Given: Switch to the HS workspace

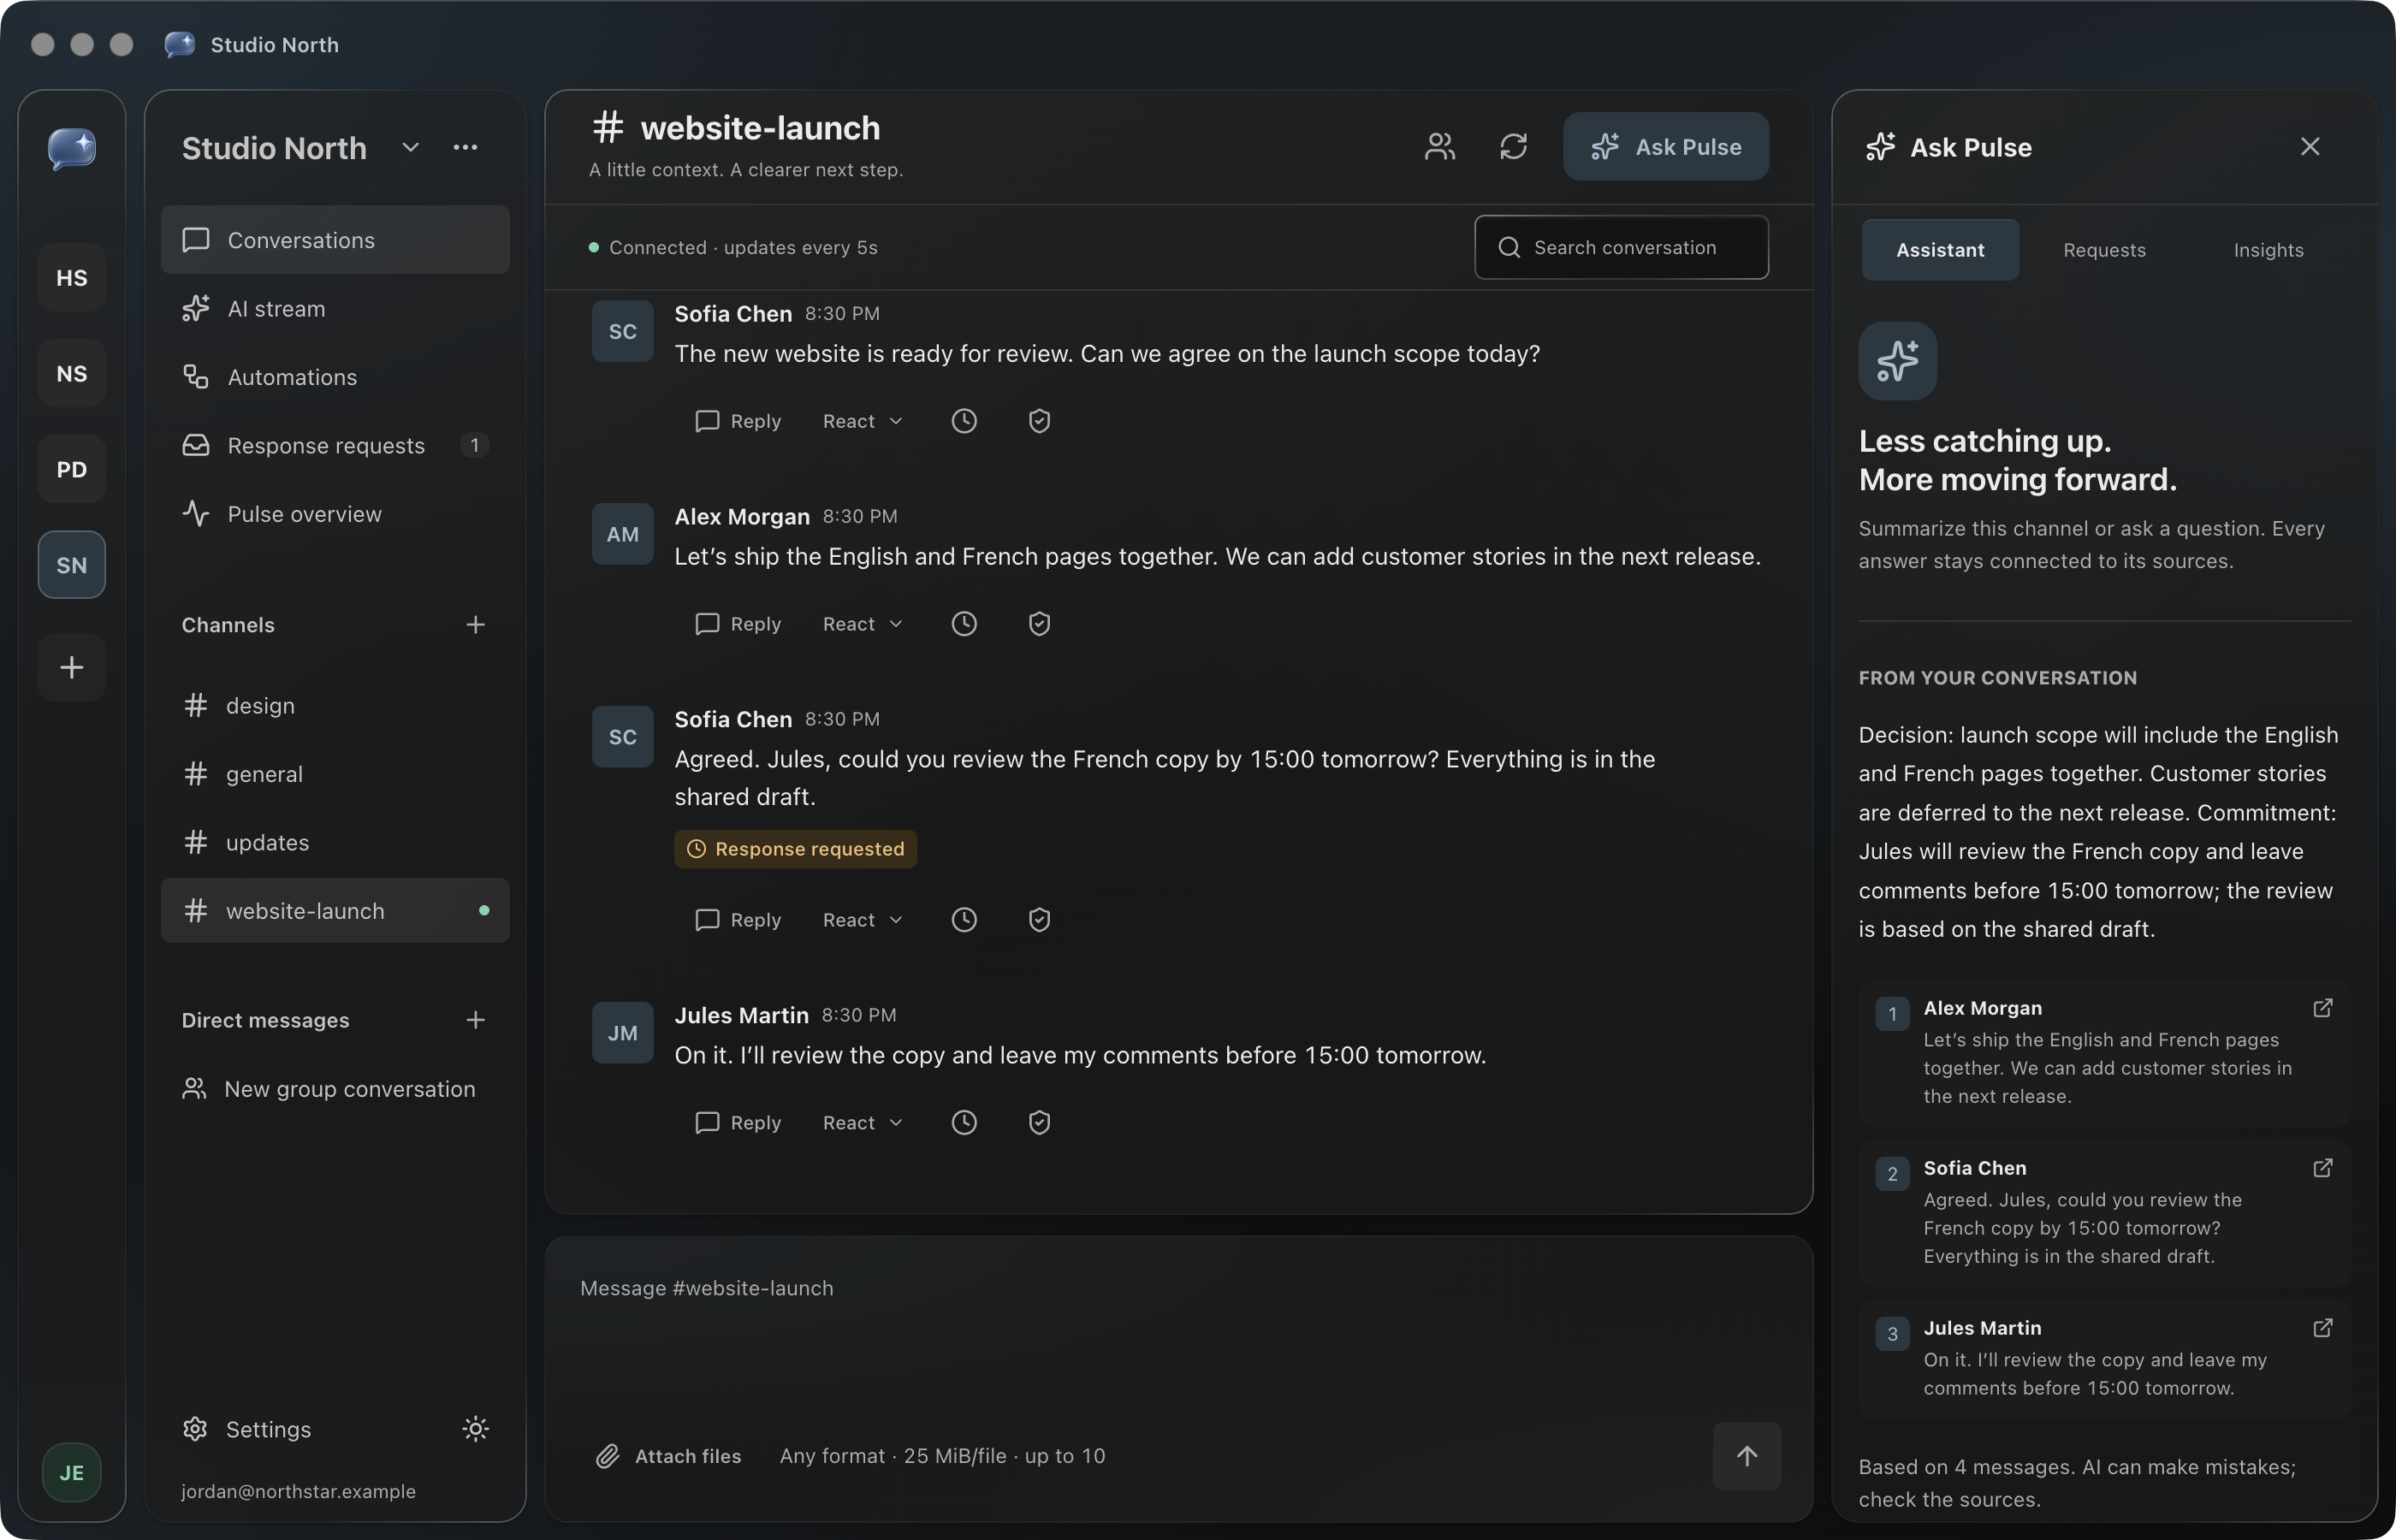Looking at the screenshot, I should click(x=72, y=278).
